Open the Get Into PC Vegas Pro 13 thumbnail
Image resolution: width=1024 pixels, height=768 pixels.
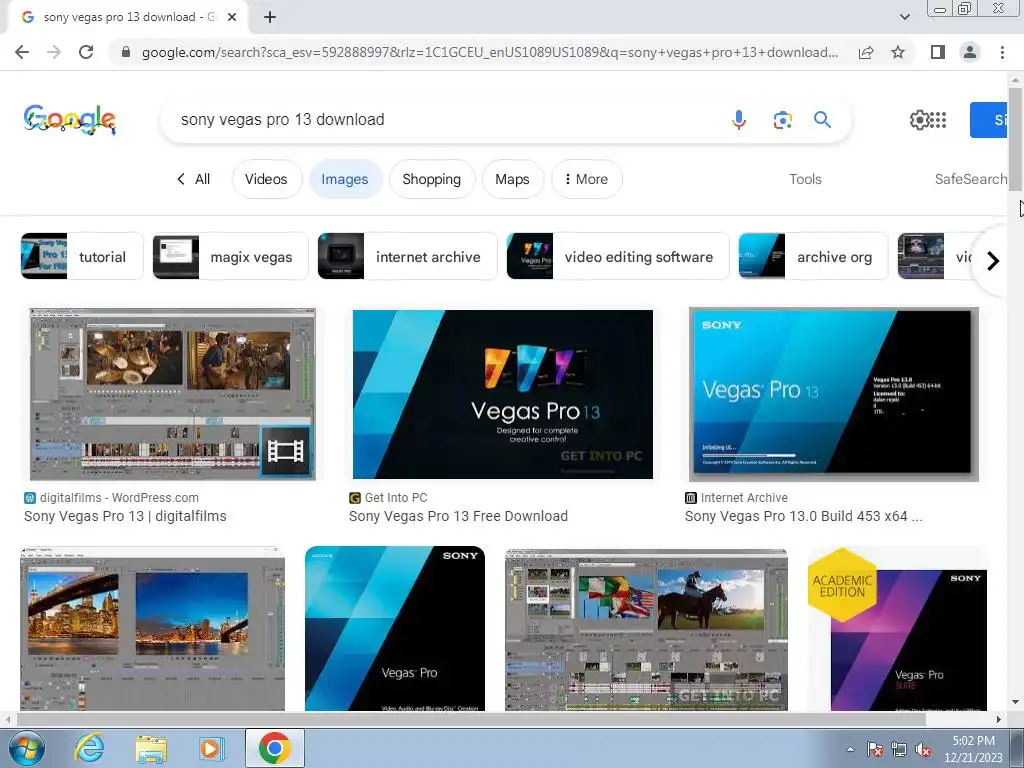pyautogui.click(x=502, y=394)
